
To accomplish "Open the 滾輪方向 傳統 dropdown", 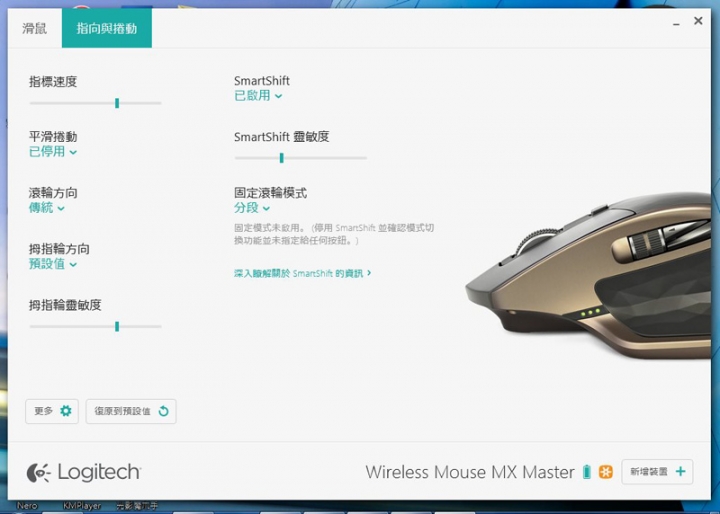I will point(47,208).
